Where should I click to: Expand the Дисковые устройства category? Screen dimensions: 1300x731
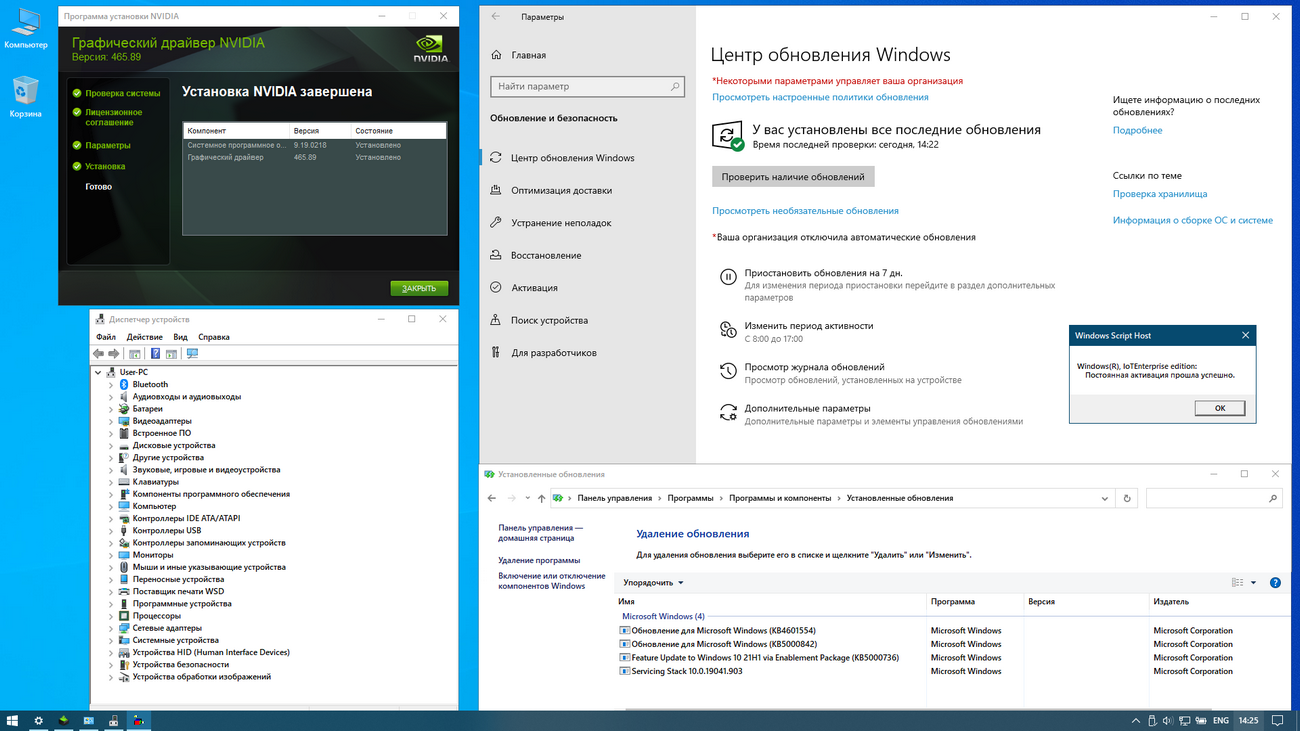coord(111,445)
